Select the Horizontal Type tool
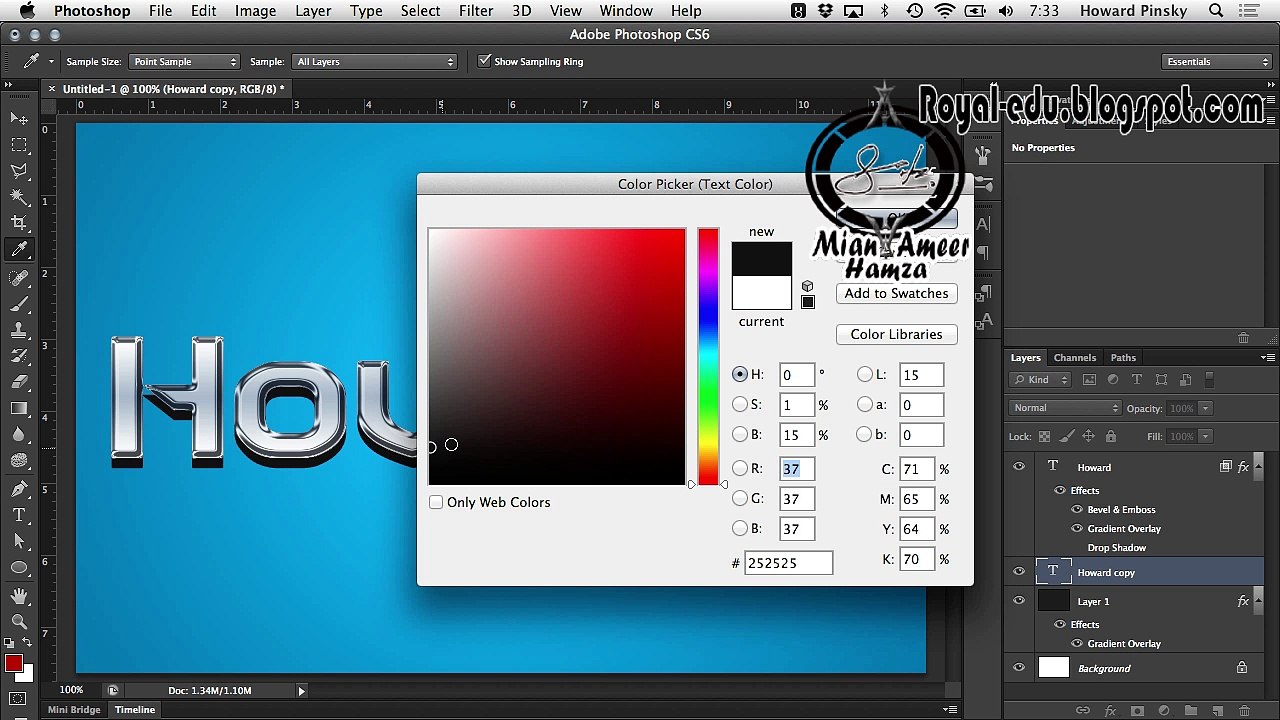1280x720 pixels. click(19, 515)
